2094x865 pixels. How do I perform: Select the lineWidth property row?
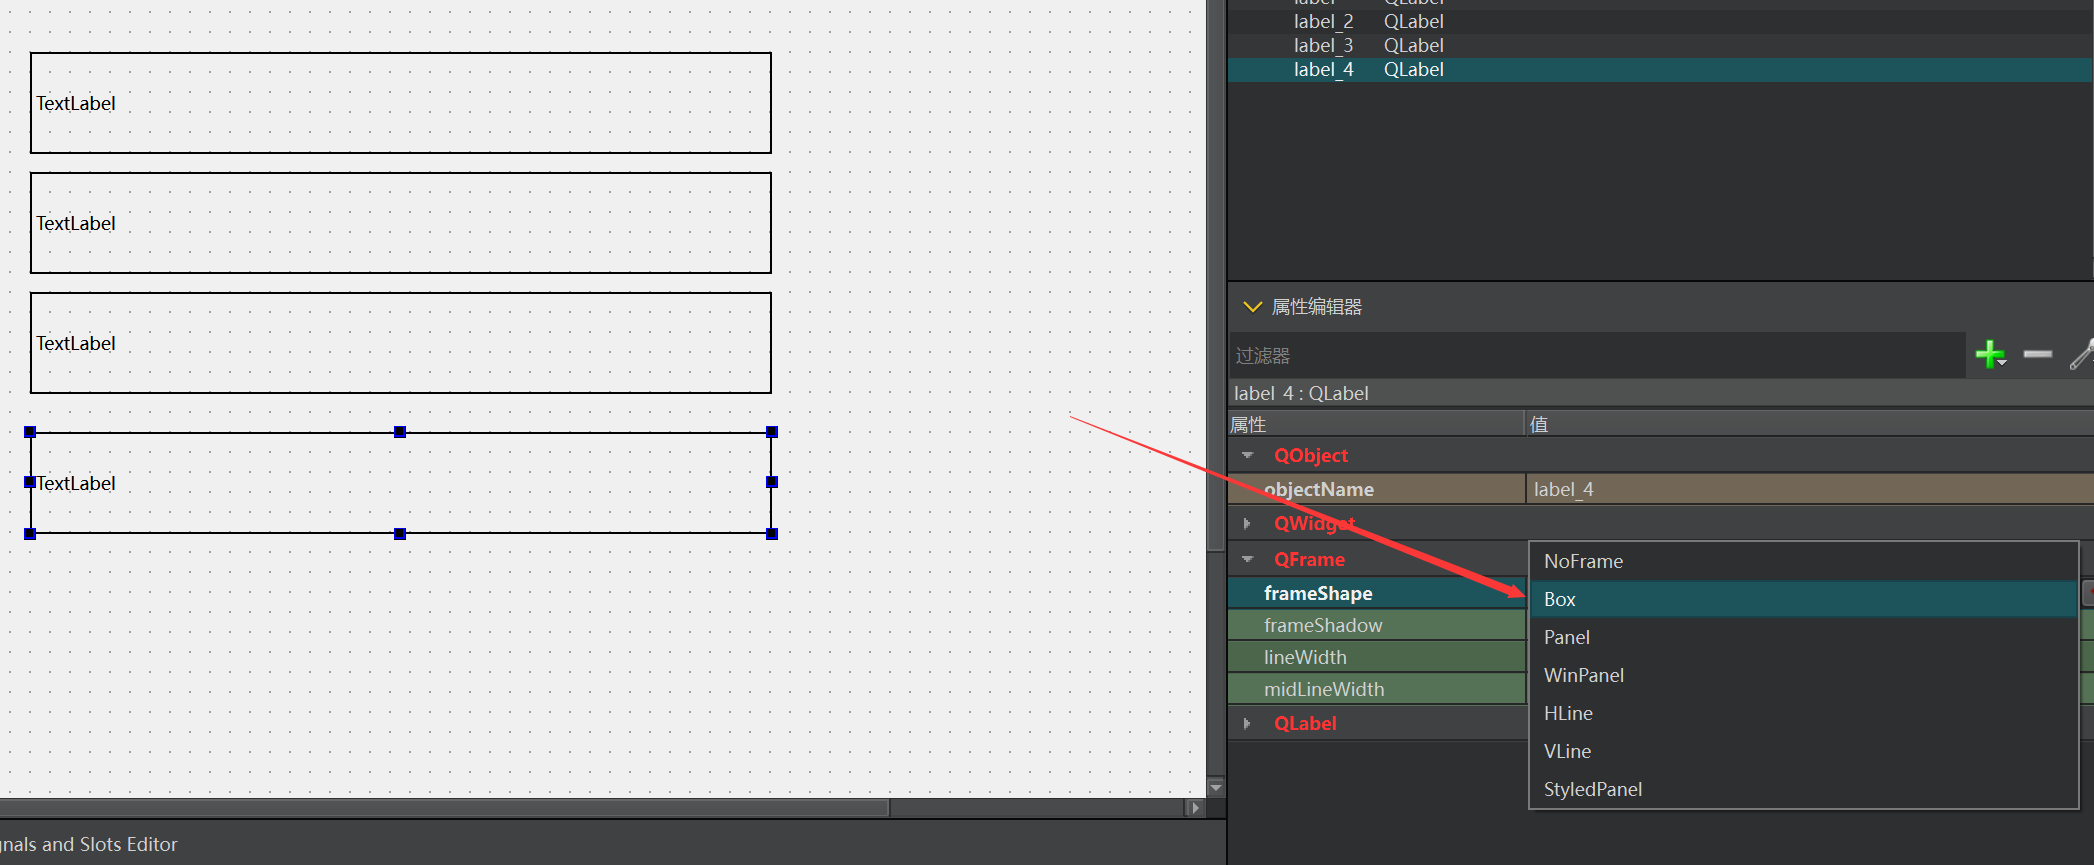[1377, 657]
